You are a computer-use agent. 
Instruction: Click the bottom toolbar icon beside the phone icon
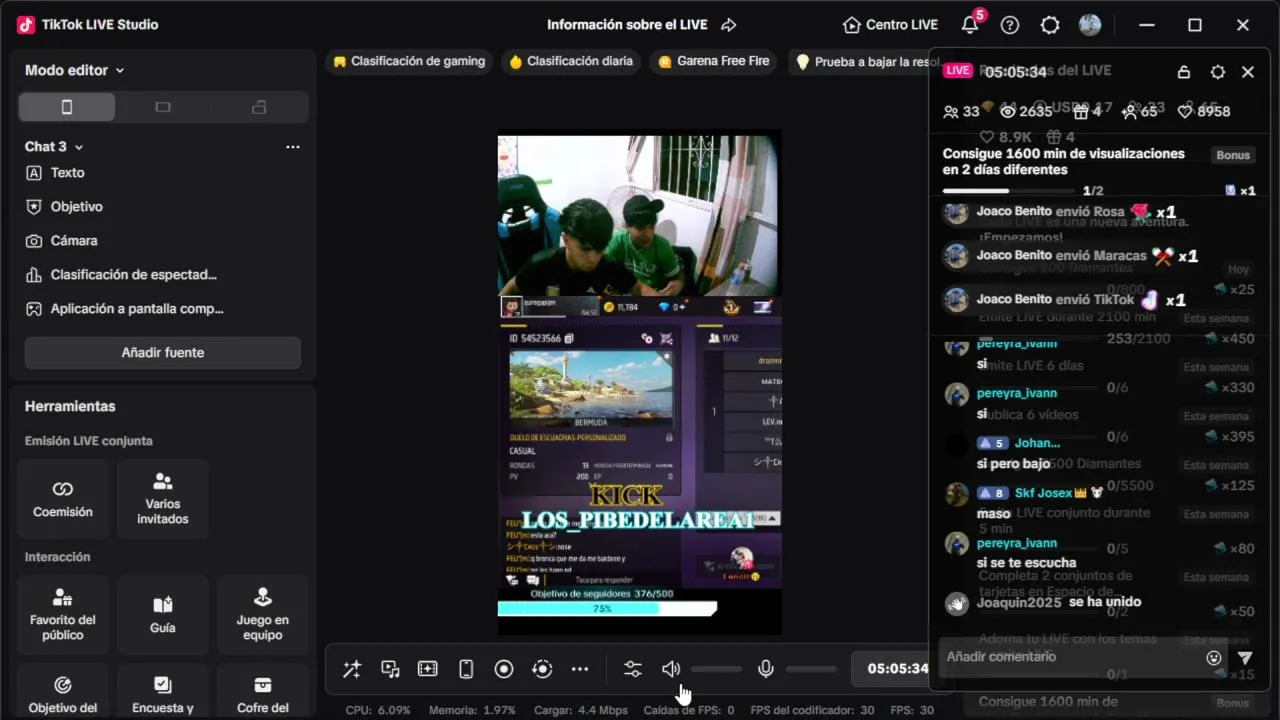[x=428, y=669]
